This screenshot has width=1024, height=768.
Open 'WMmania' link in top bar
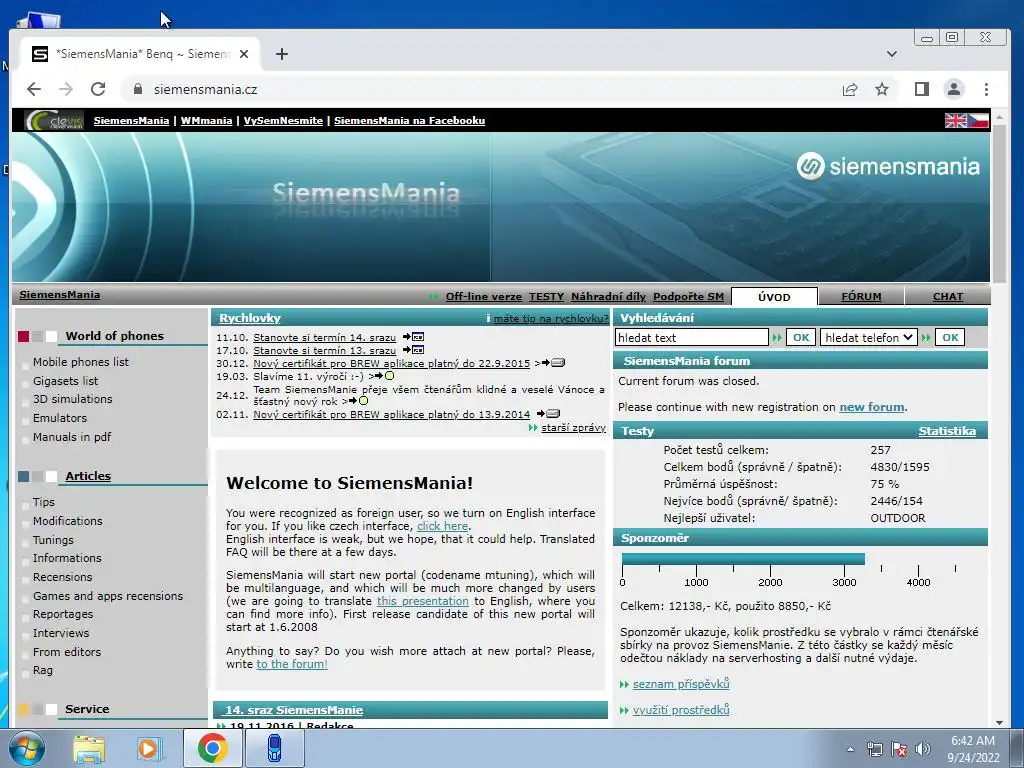coord(206,120)
